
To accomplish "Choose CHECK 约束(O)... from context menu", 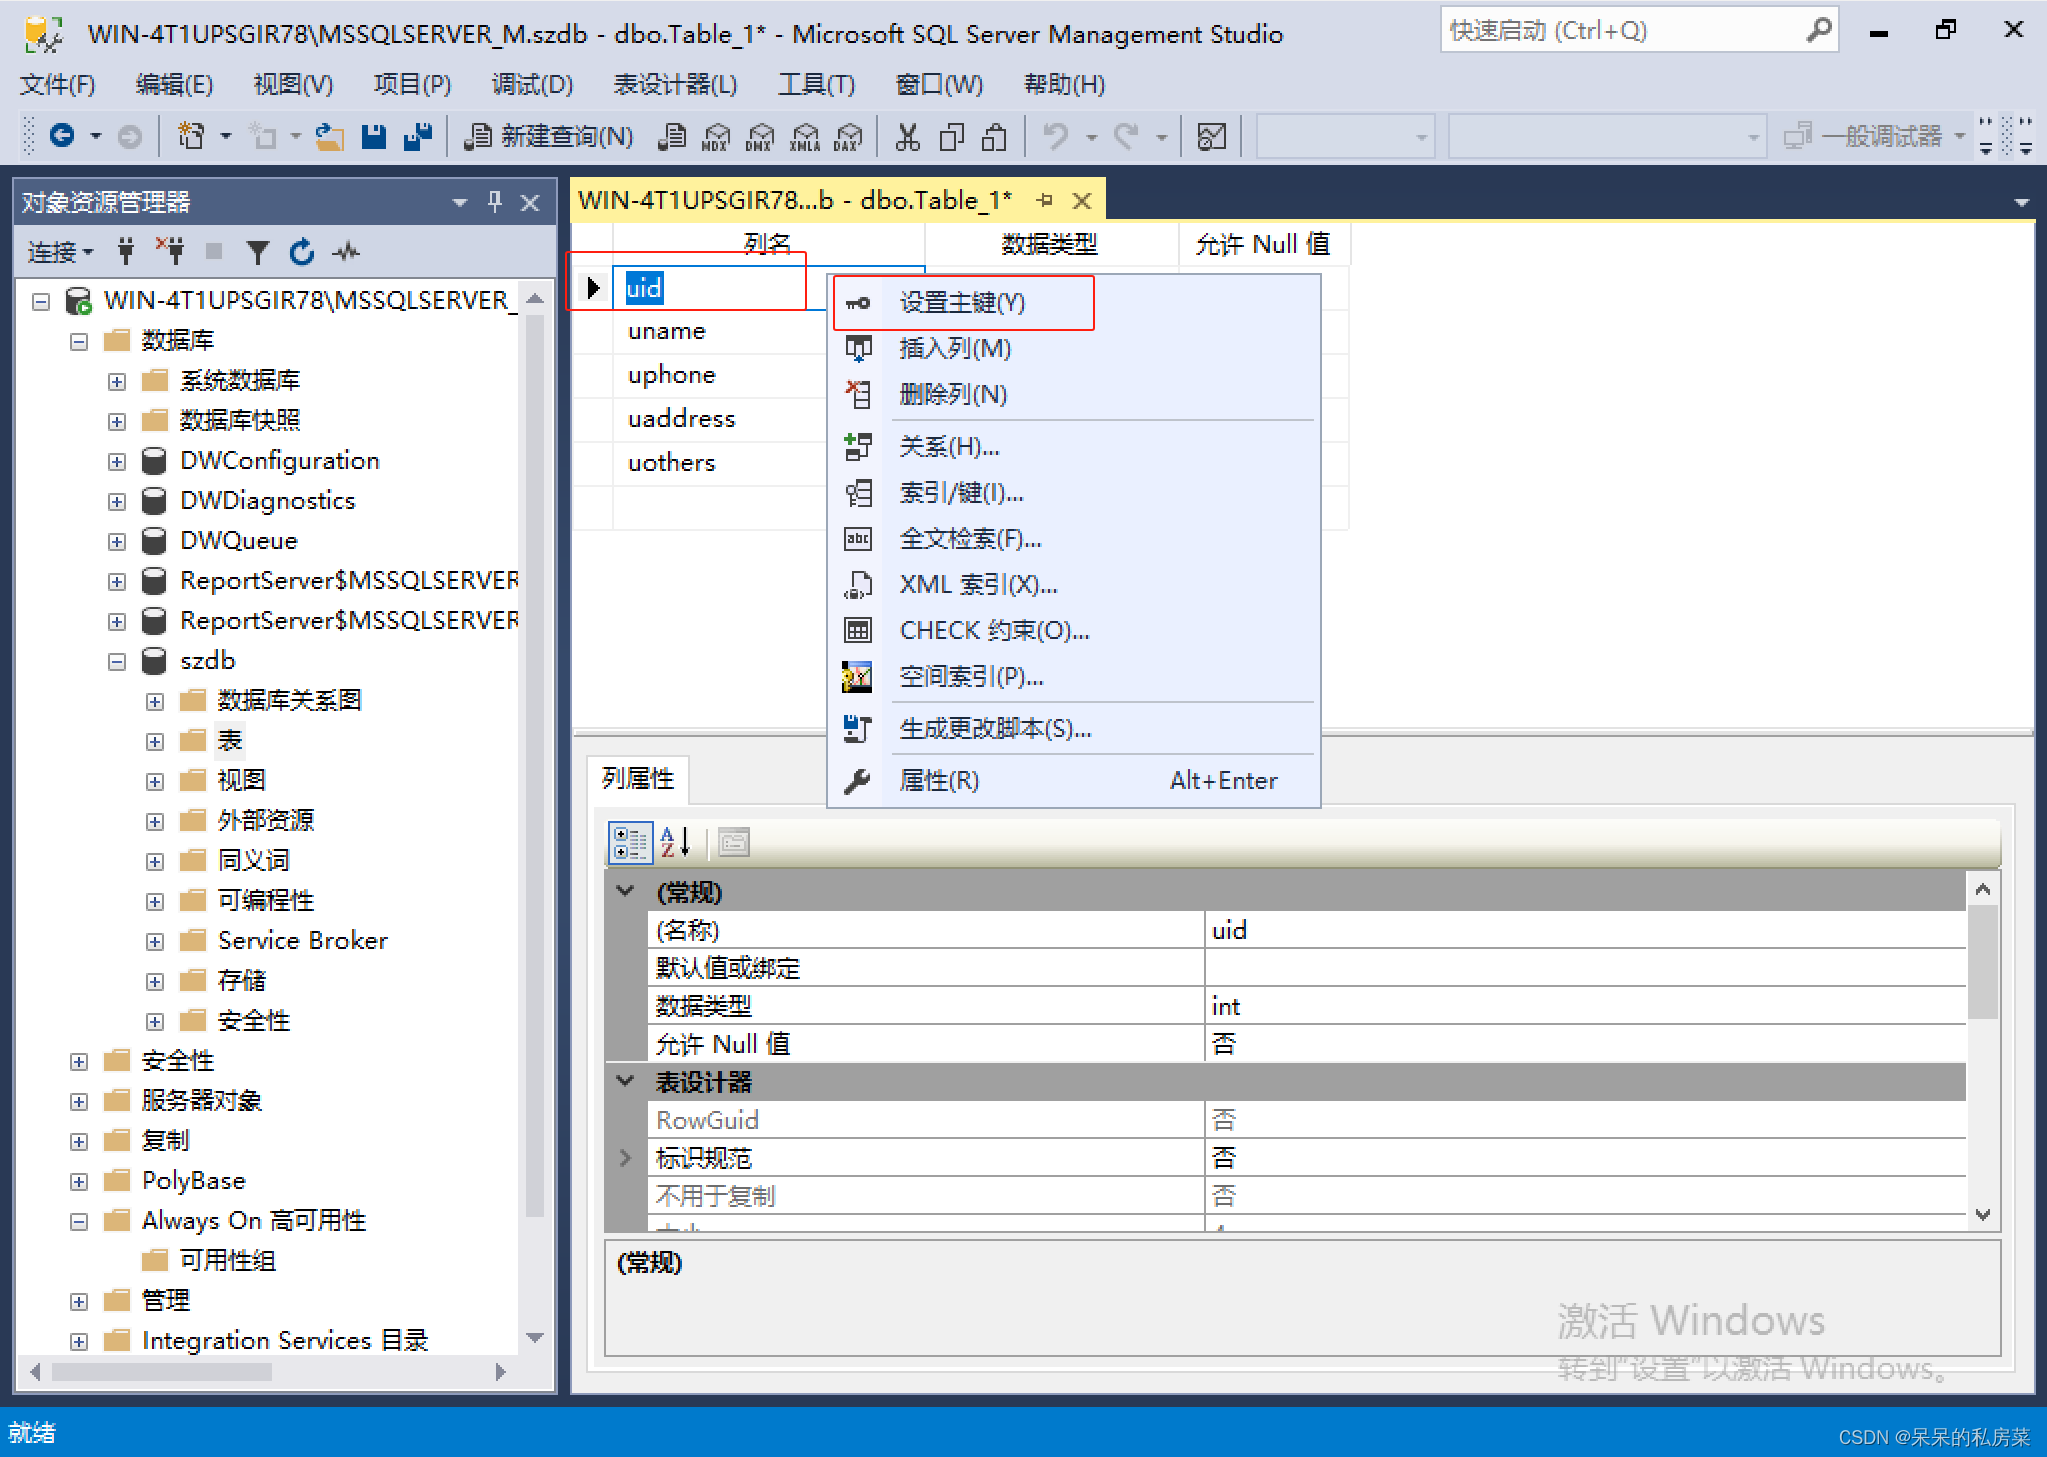I will click(x=1075, y=630).
